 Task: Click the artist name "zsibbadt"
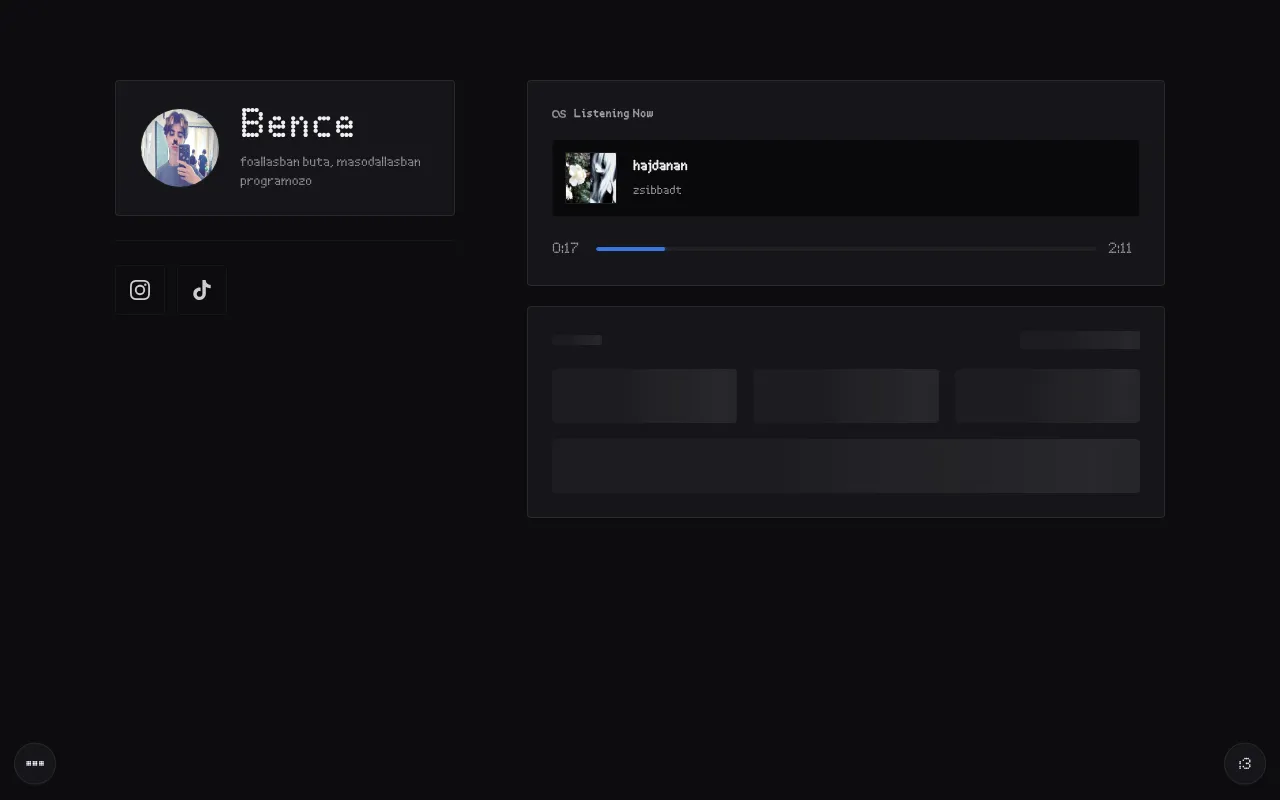[657, 190]
